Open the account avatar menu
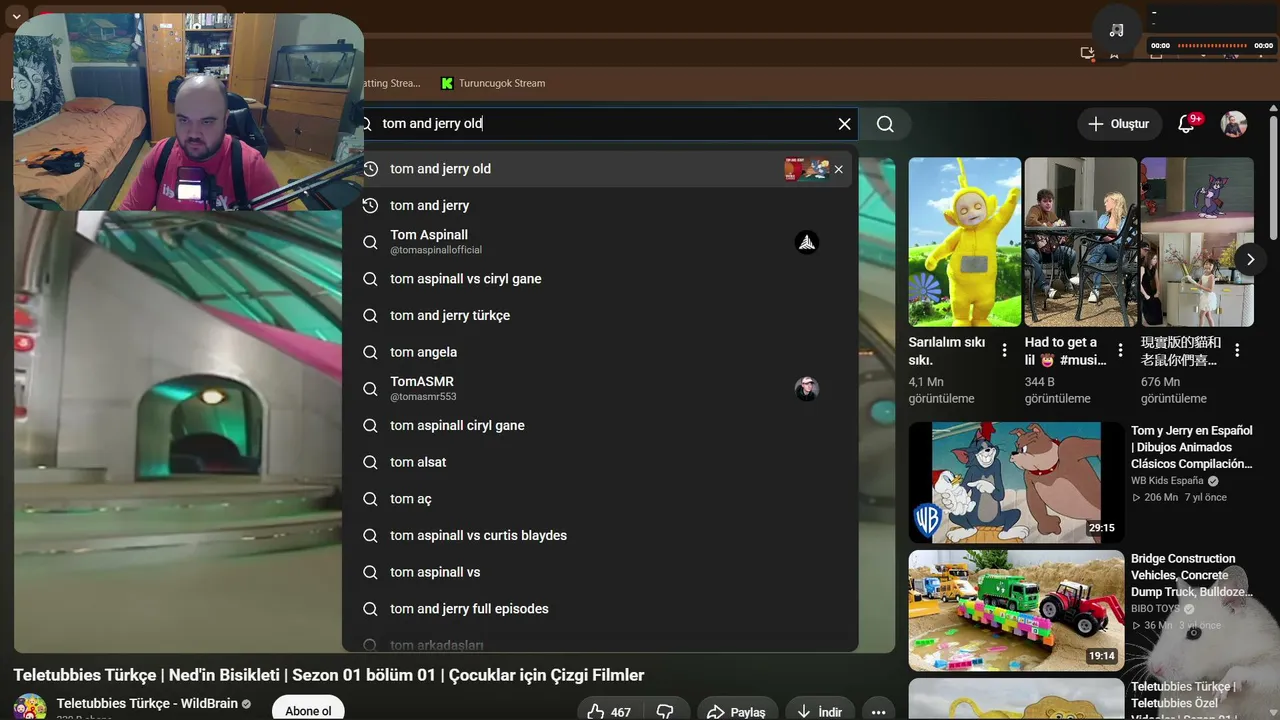Viewport: 1280px width, 720px height. pos(1234,124)
